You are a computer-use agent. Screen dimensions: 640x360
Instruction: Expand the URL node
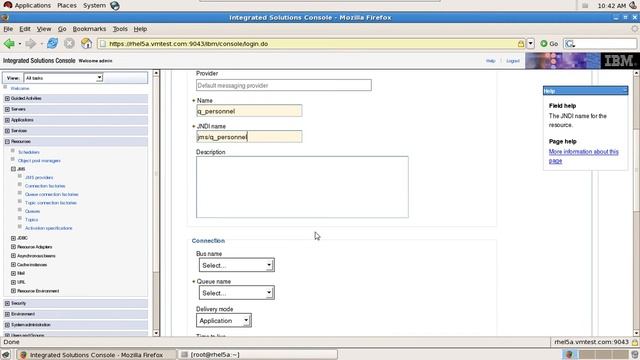13,282
